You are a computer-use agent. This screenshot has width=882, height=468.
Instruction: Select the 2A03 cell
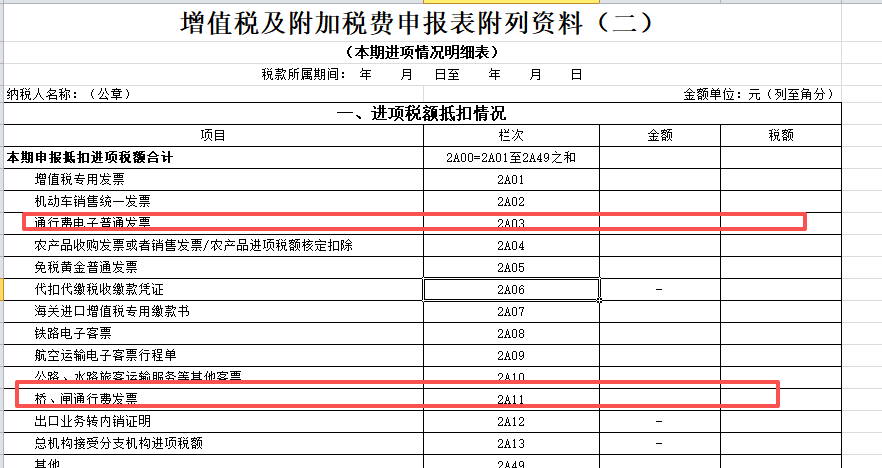point(511,223)
